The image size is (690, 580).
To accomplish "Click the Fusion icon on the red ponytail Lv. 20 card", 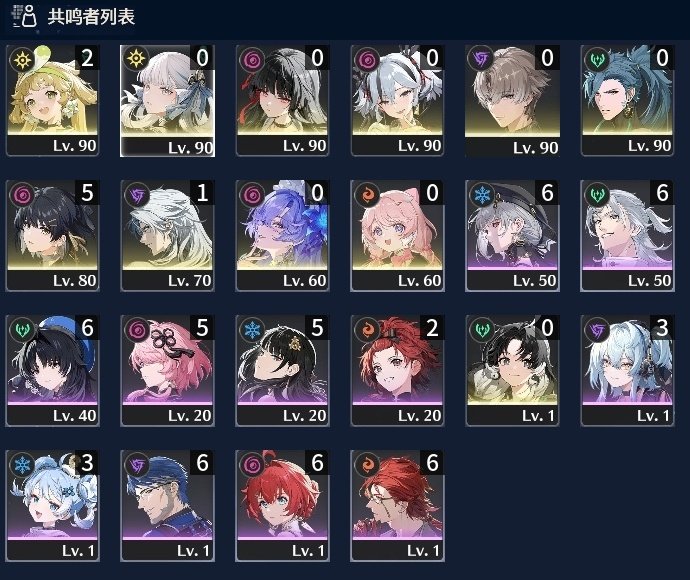I will click(367, 329).
